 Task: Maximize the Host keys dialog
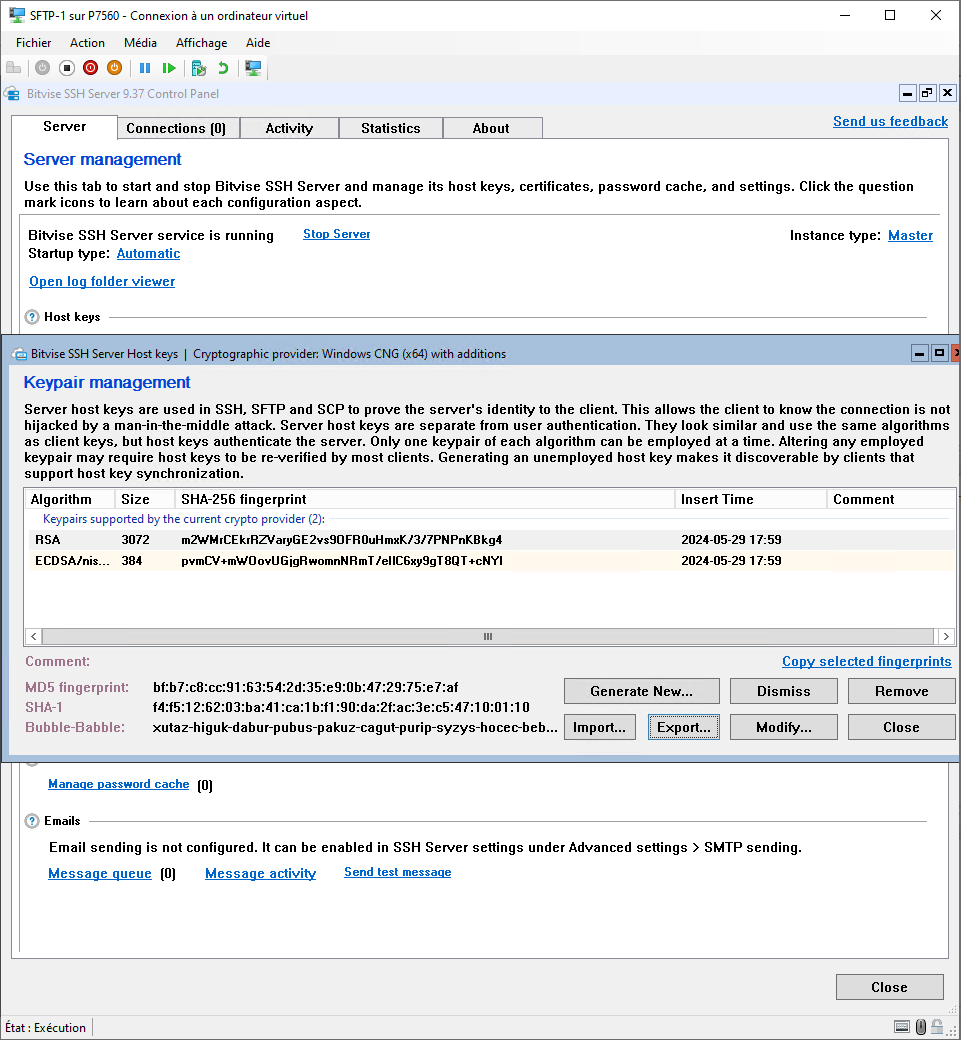click(939, 354)
